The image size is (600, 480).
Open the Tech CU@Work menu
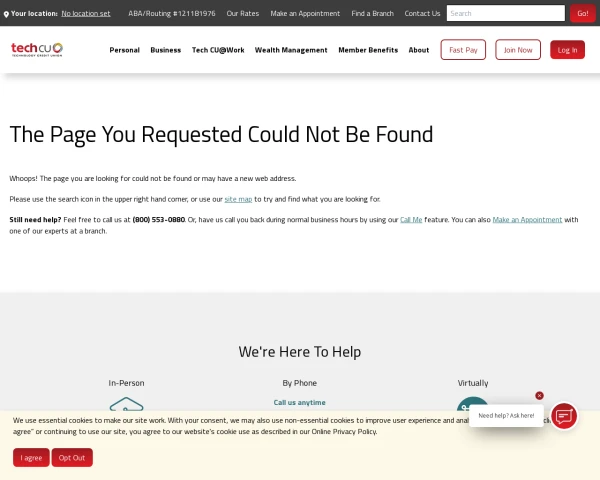[218, 50]
